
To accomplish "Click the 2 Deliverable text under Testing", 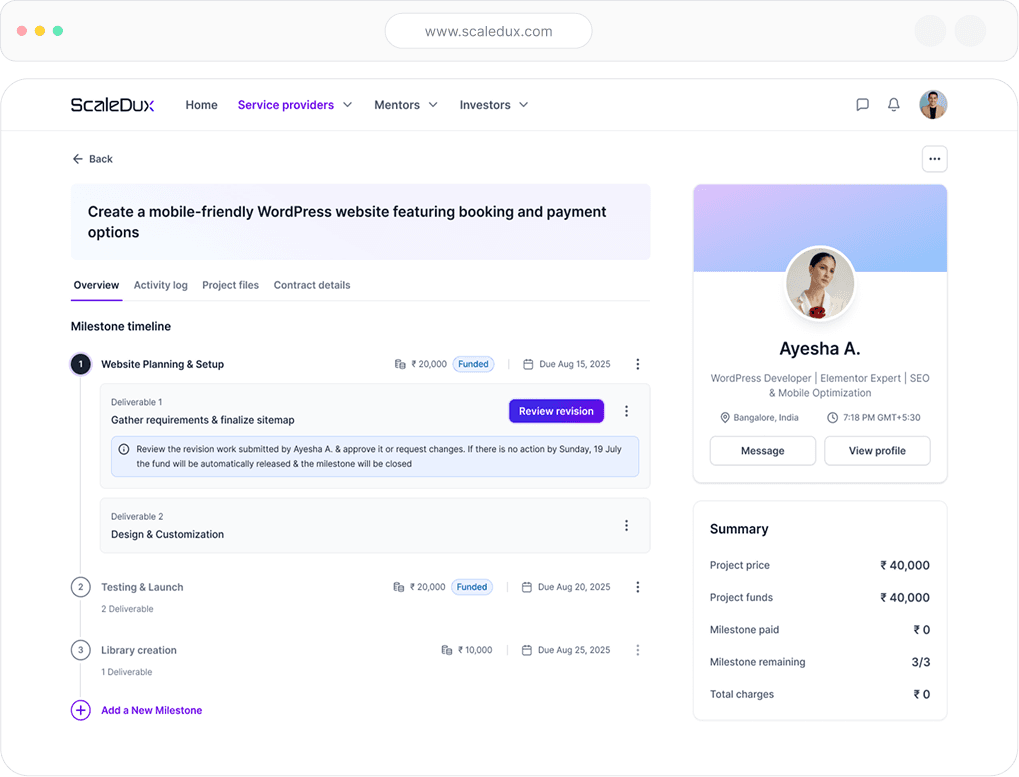I will click(x=127, y=609).
